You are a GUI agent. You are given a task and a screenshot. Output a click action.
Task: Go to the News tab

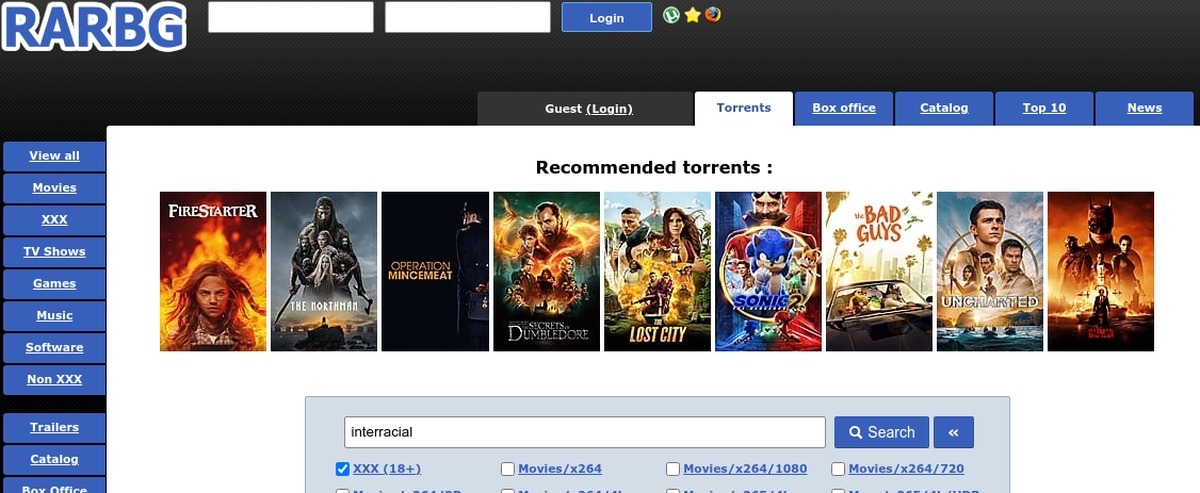(x=1144, y=108)
